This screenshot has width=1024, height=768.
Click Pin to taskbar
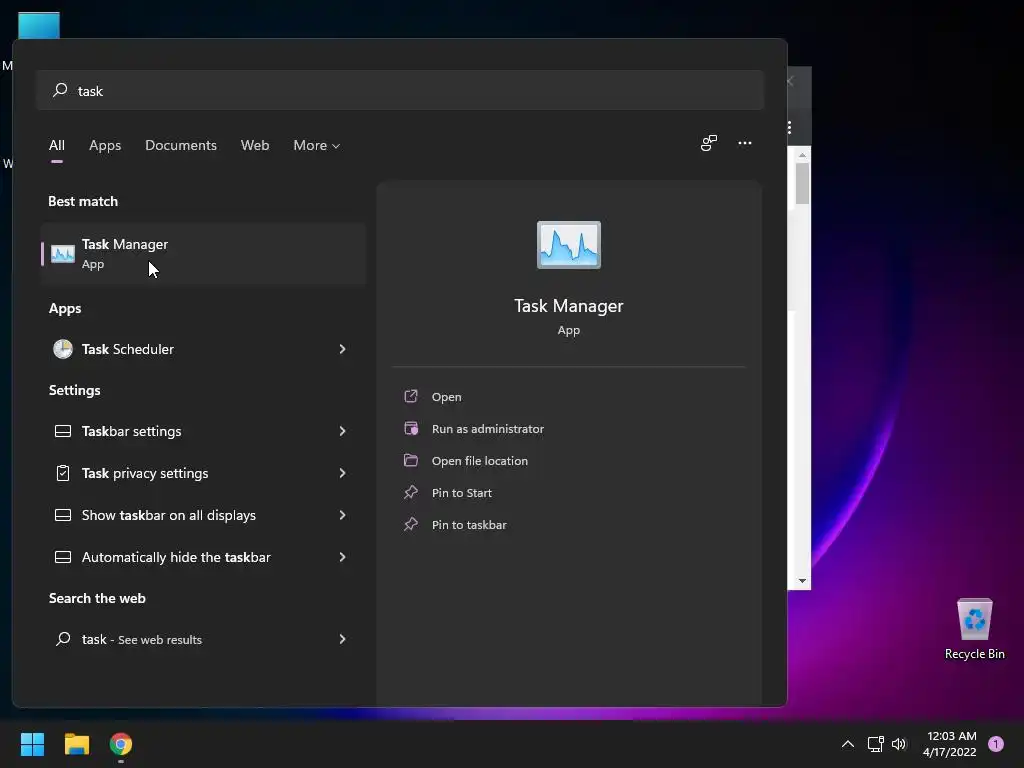469,525
